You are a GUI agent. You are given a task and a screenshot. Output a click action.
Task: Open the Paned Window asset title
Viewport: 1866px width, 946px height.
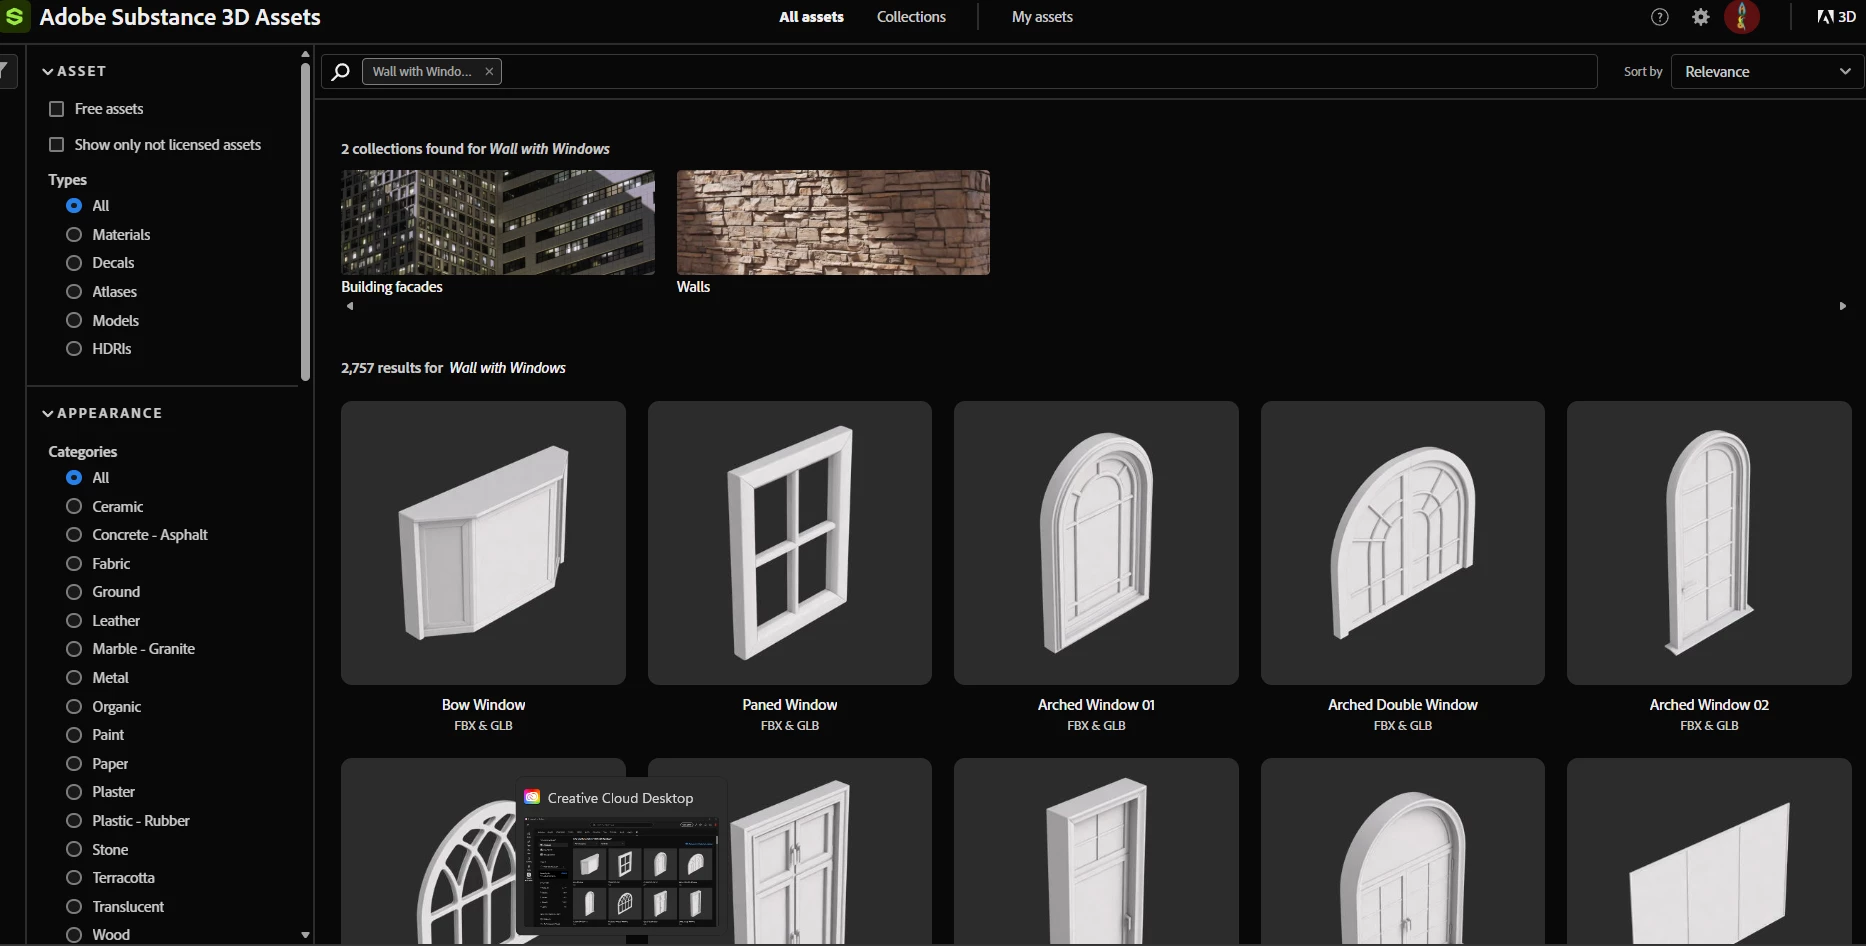pos(790,705)
